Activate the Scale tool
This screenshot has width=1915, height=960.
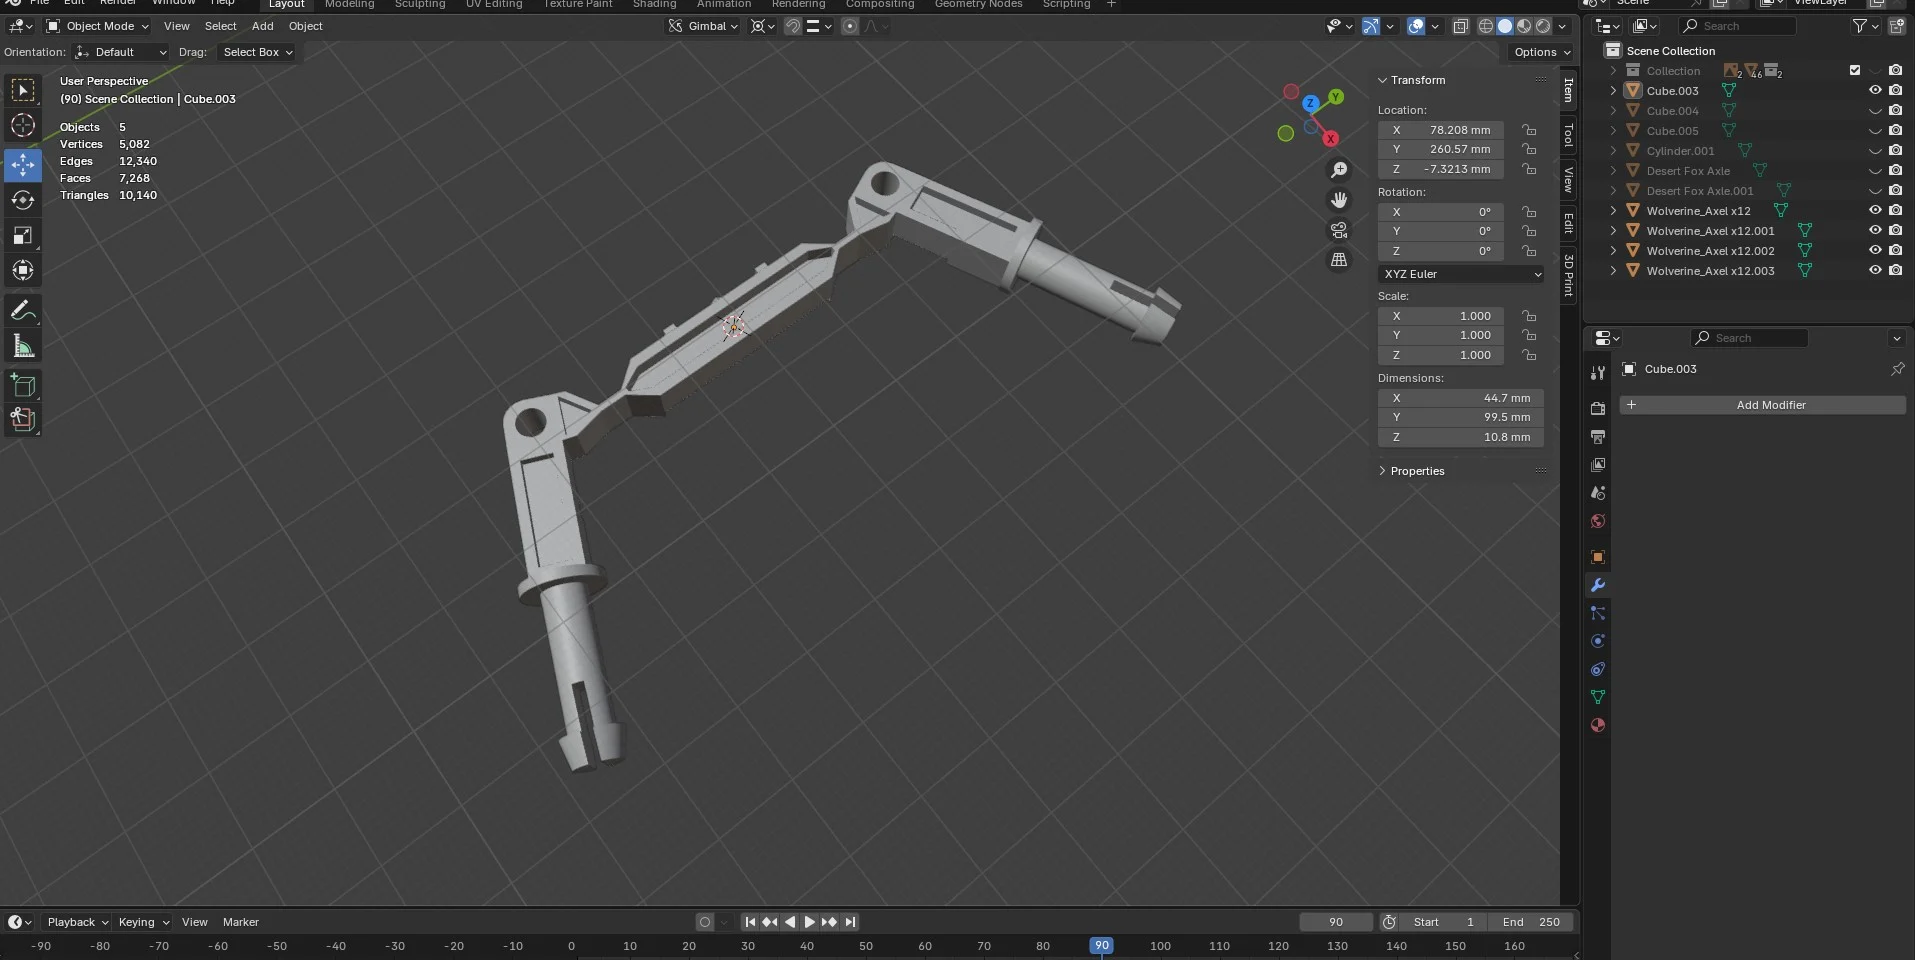point(23,236)
